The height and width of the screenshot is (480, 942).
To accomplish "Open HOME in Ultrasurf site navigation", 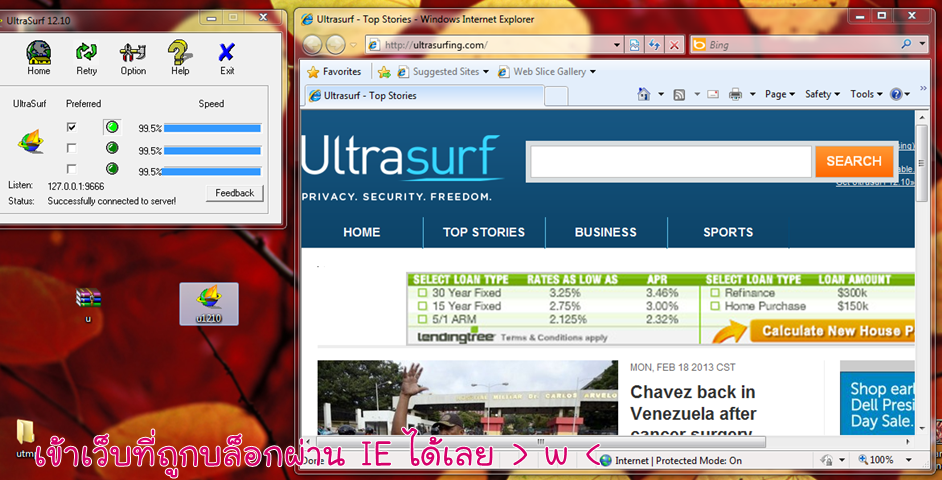I will [362, 232].
